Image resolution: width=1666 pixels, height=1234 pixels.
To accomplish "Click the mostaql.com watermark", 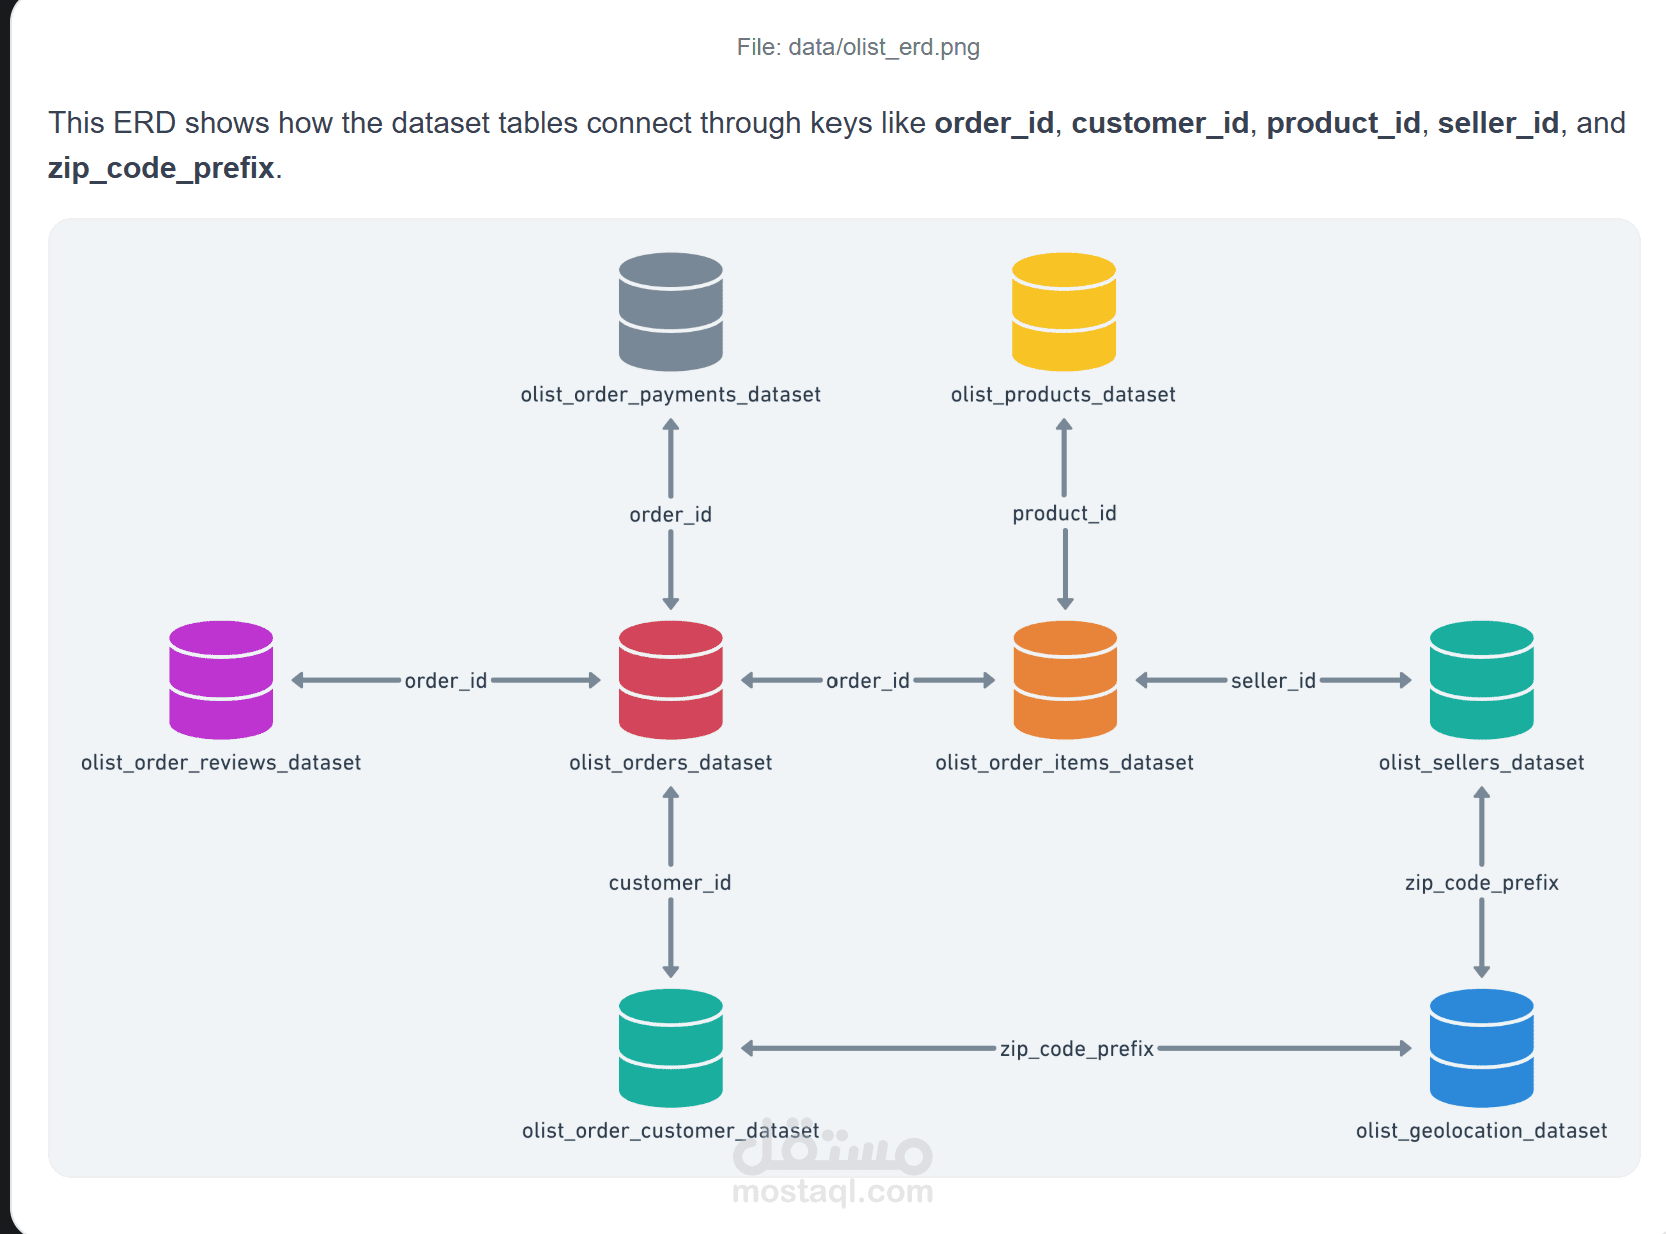I will pyautogui.click(x=832, y=1190).
